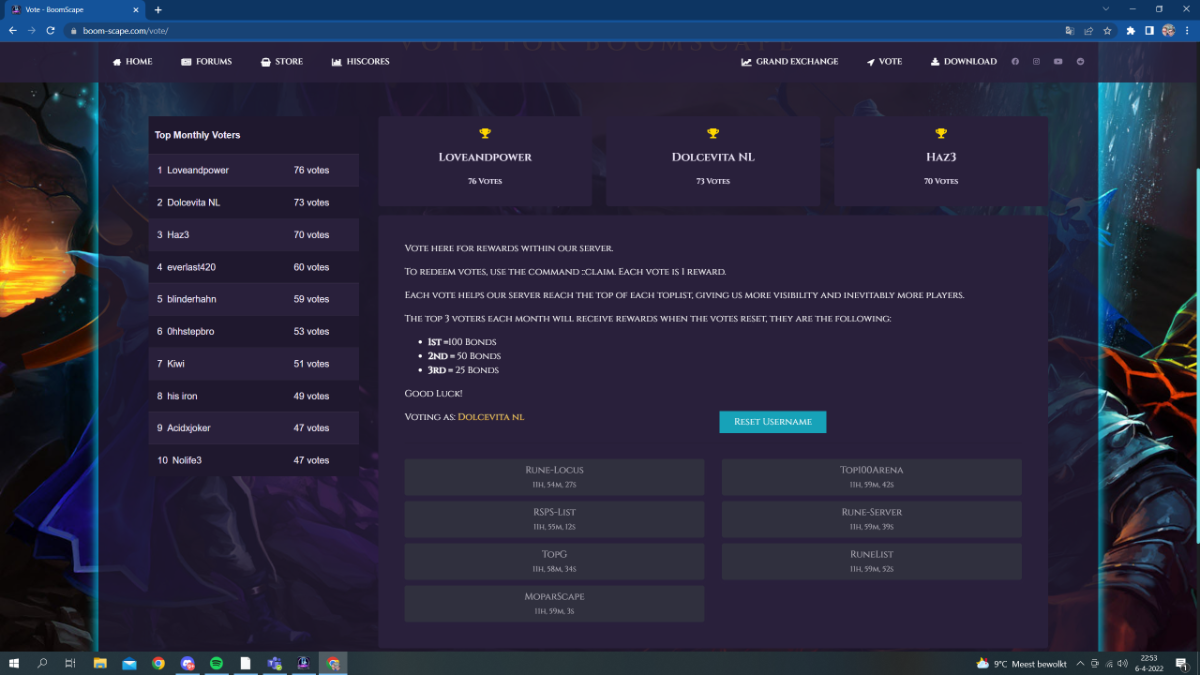Expand the Chrome tab search chevron
This screenshot has height=675, width=1200.
[x=1105, y=9]
